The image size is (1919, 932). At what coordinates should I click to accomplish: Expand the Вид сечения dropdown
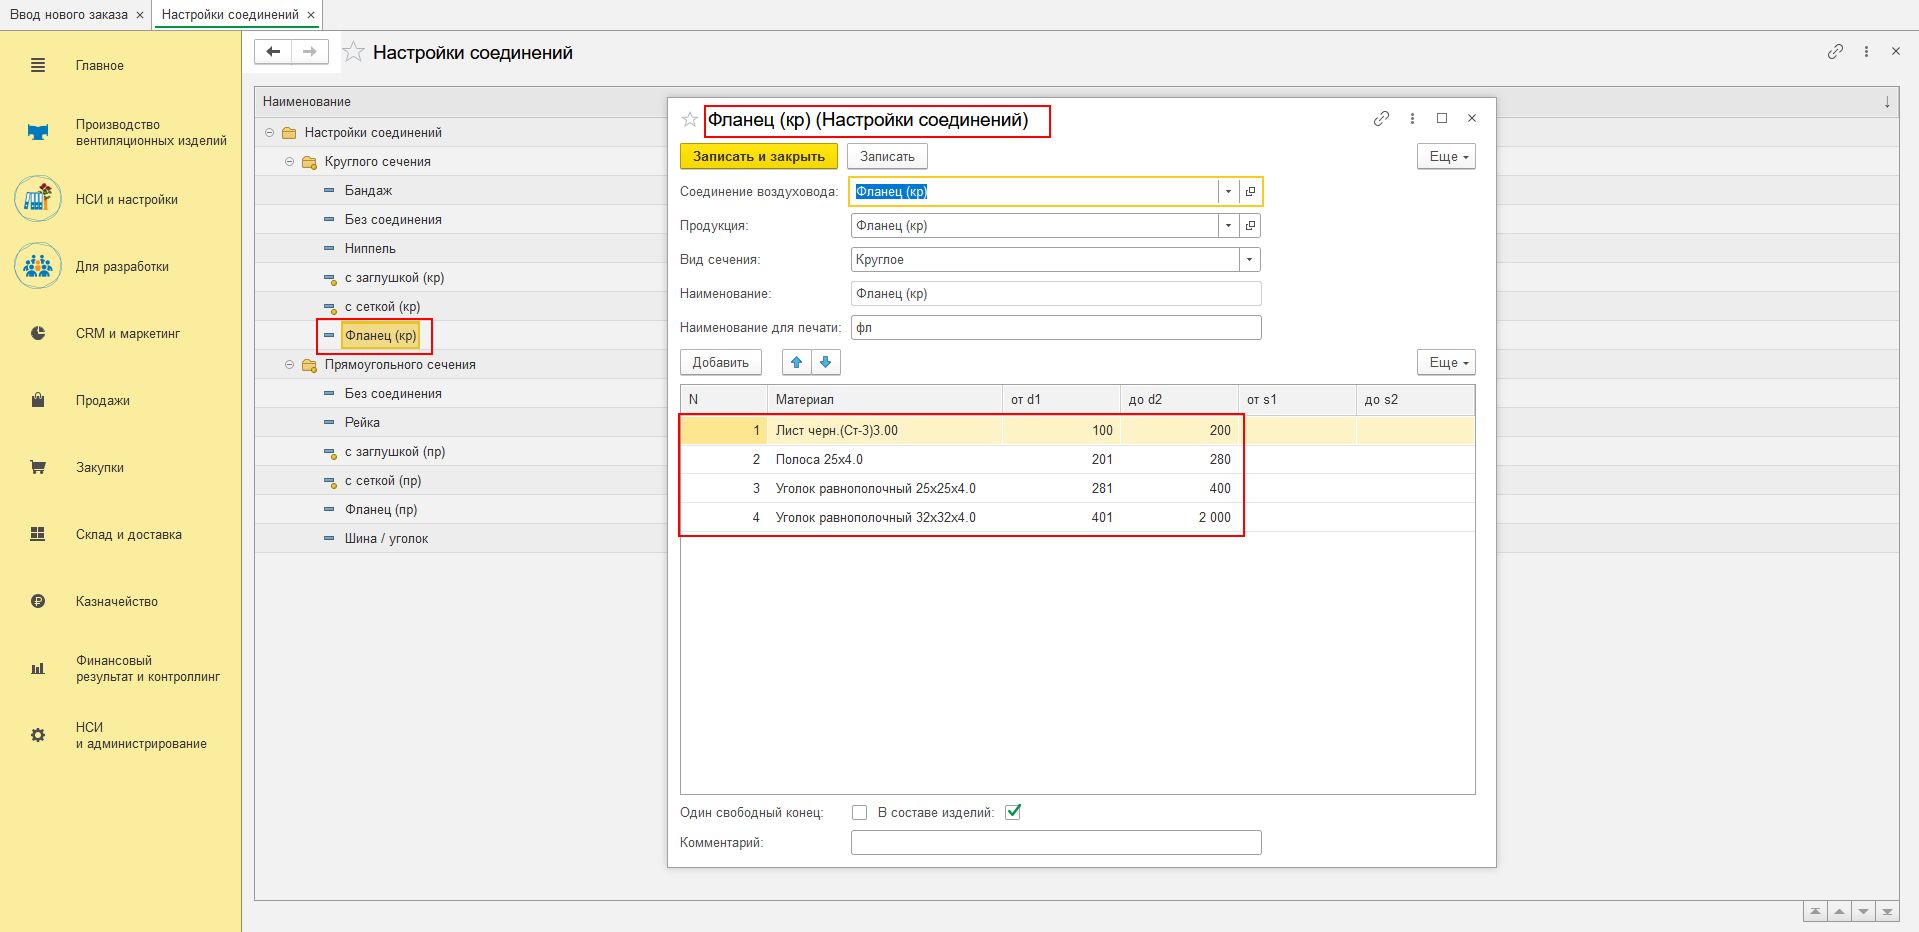click(x=1249, y=260)
